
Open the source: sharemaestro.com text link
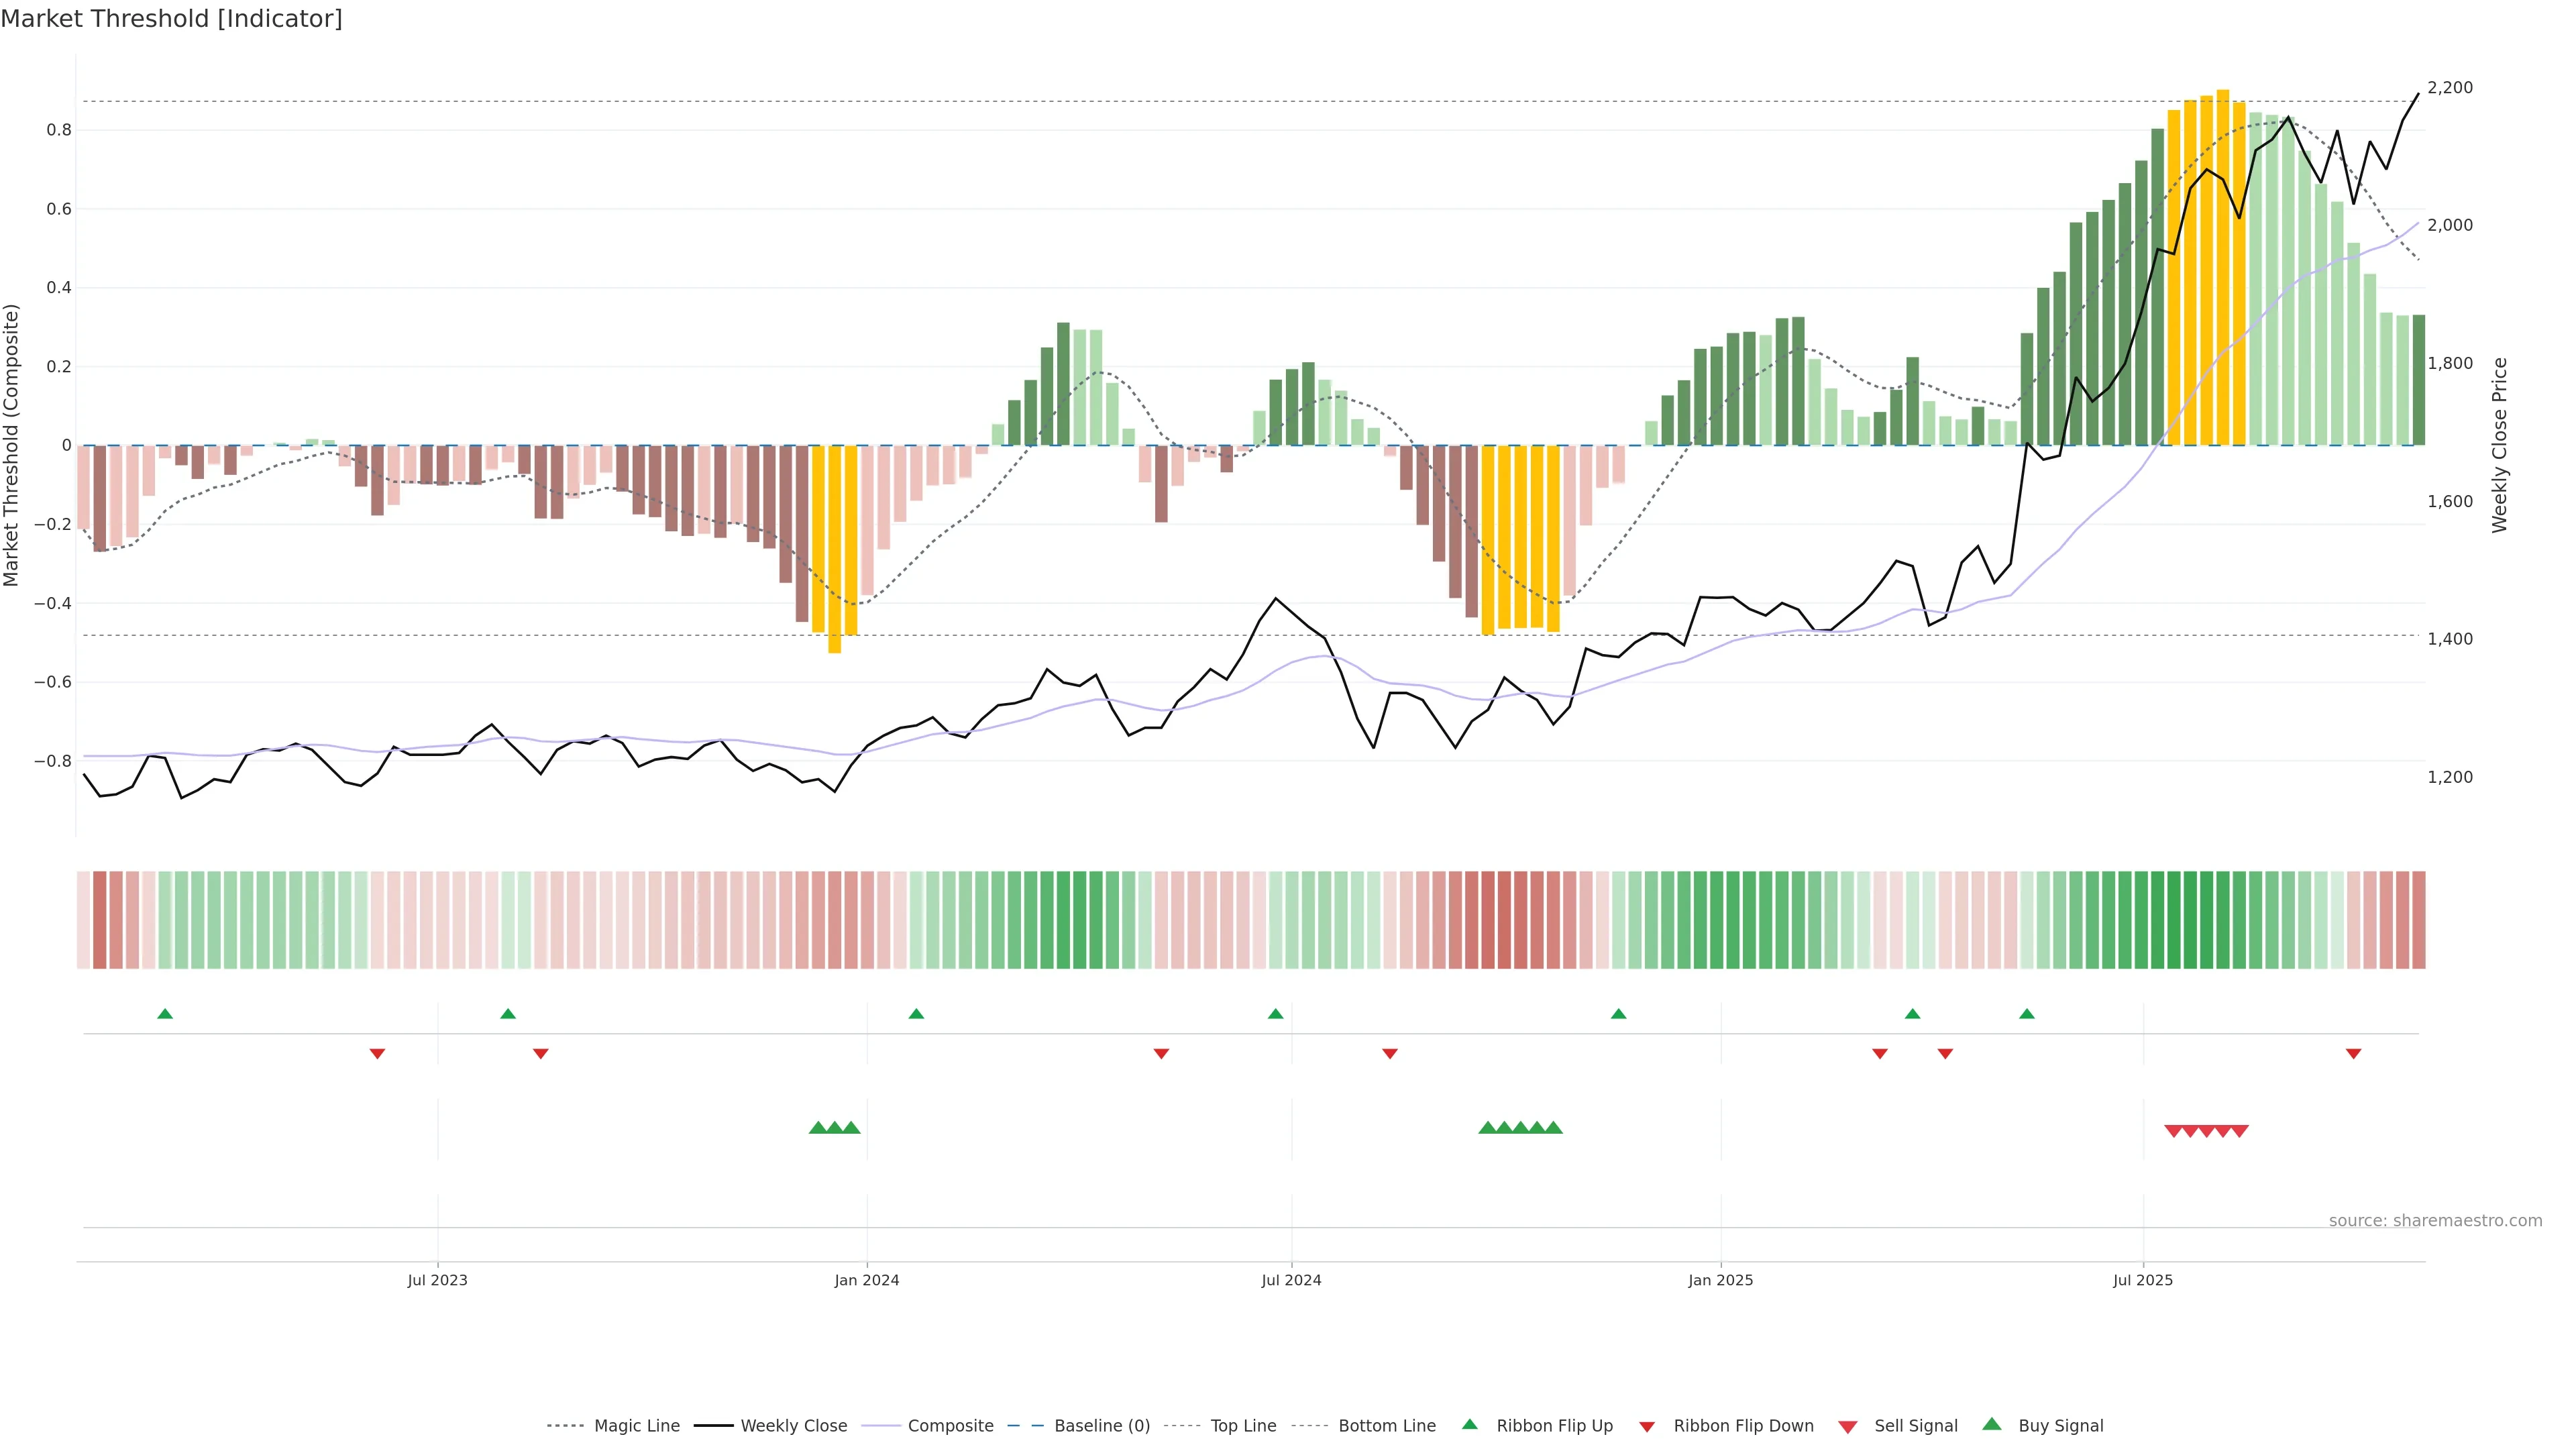(2435, 1220)
